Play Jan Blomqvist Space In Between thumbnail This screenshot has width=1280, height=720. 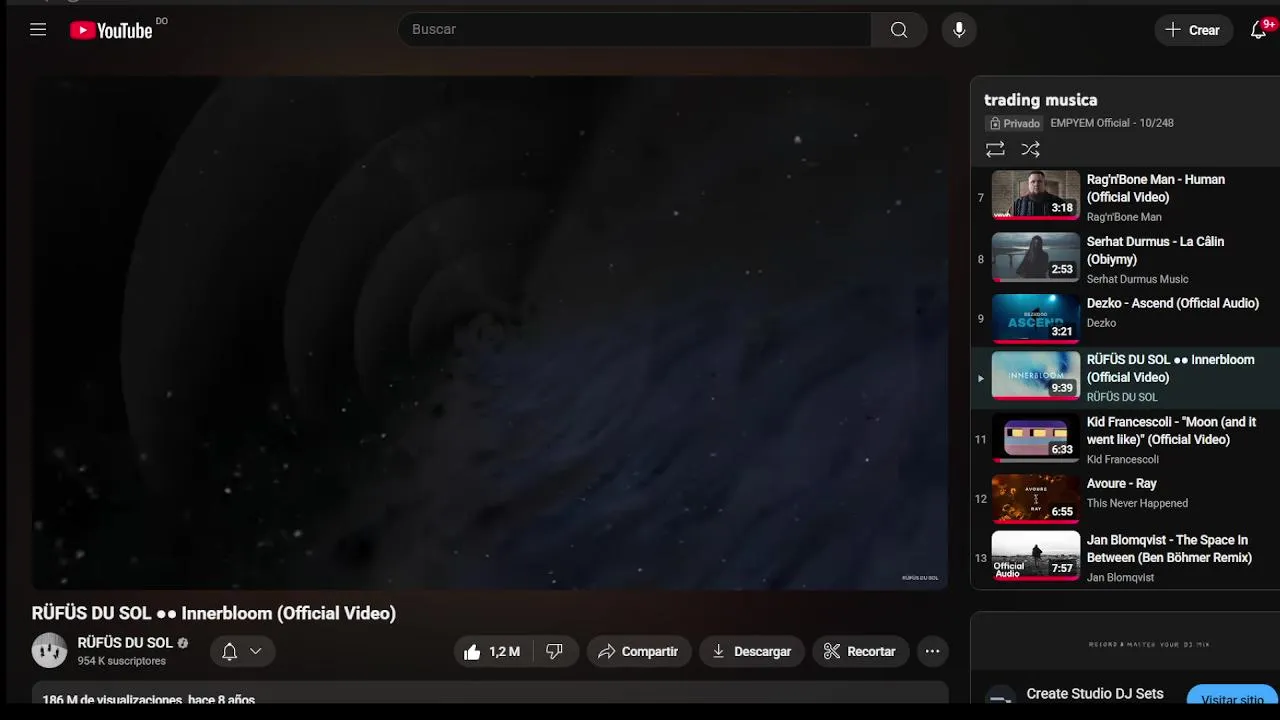(1036, 555)
